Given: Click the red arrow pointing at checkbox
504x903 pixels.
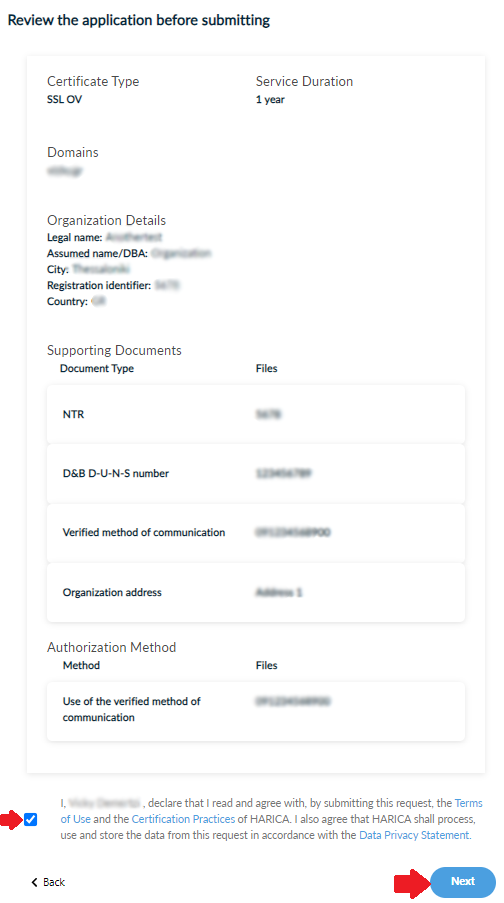Looking at the screenshot, I should [x=10, y=819].
